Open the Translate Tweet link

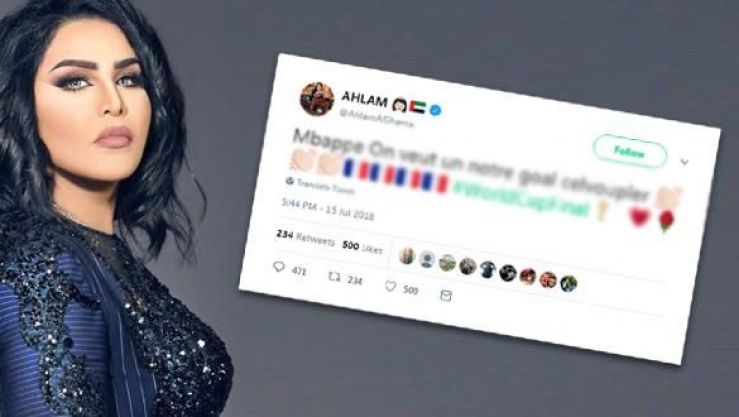pos(325,186)
